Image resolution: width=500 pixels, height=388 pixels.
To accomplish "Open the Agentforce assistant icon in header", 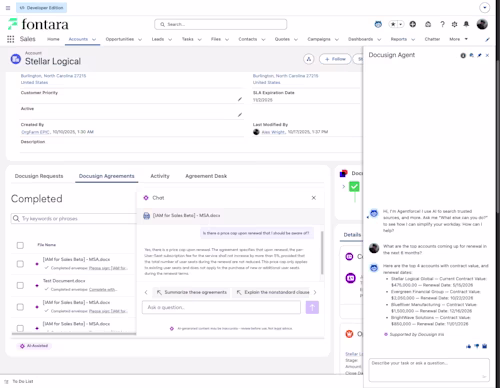I will click(x=378, y=24).
